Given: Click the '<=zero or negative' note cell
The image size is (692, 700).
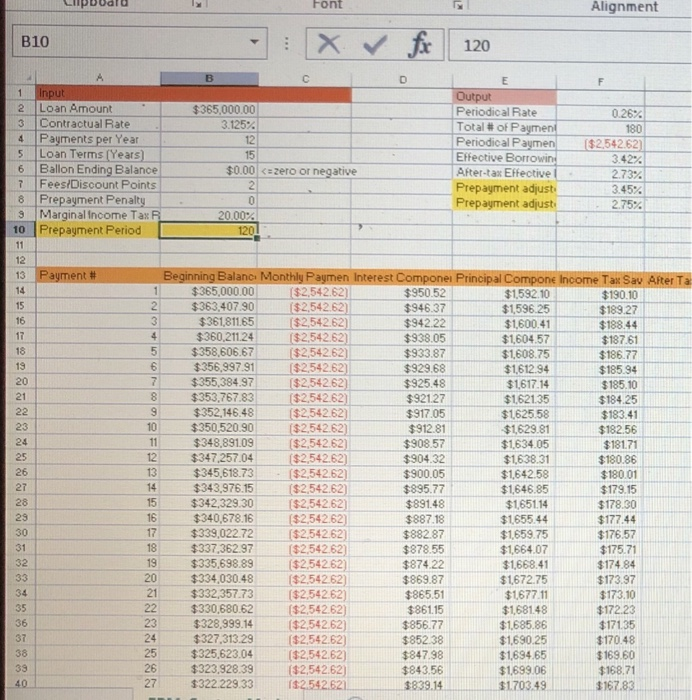Looking at the screenshot, I should tap(308, 171).
